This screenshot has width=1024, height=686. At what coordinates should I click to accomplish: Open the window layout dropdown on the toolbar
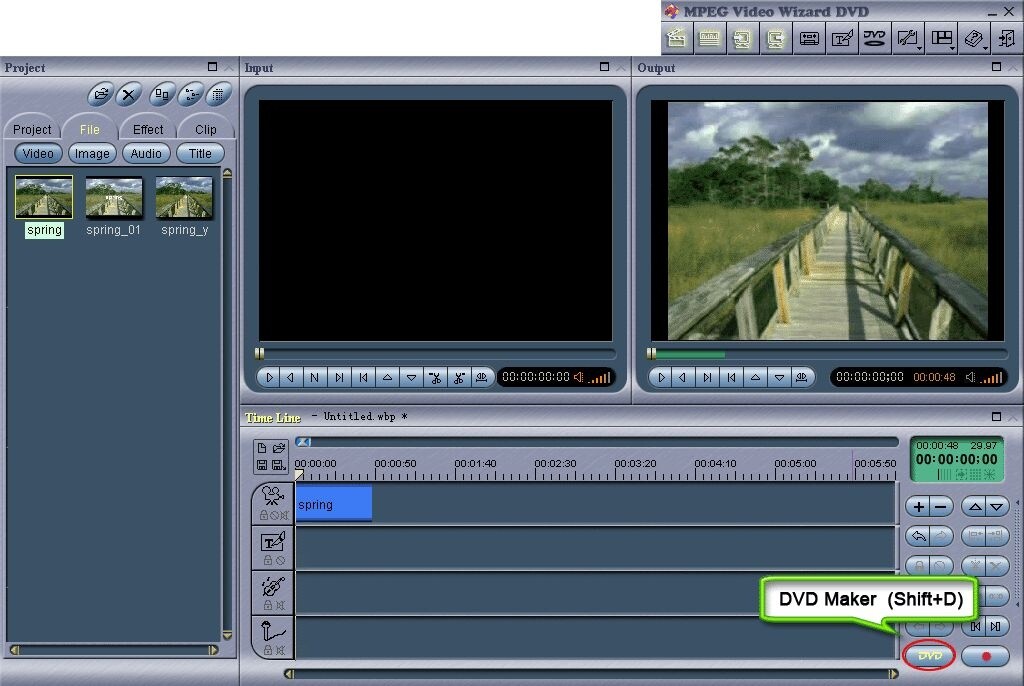point(941,38)
